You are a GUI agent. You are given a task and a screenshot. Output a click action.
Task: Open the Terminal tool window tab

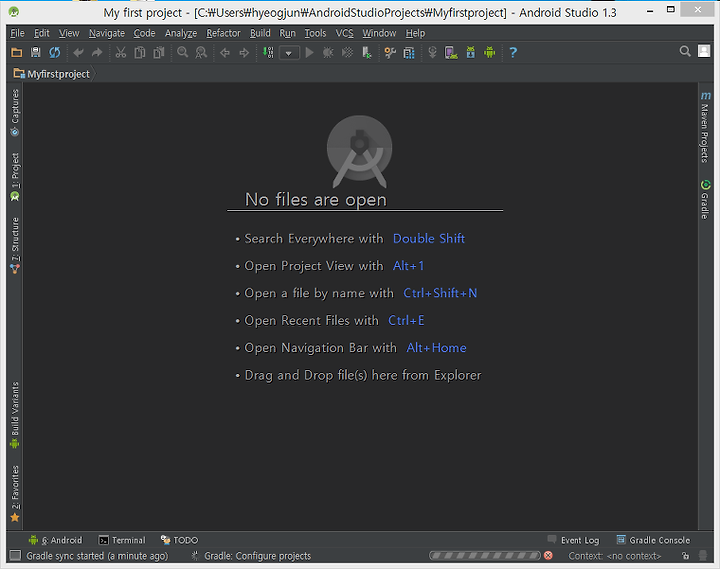coord(122,540)
